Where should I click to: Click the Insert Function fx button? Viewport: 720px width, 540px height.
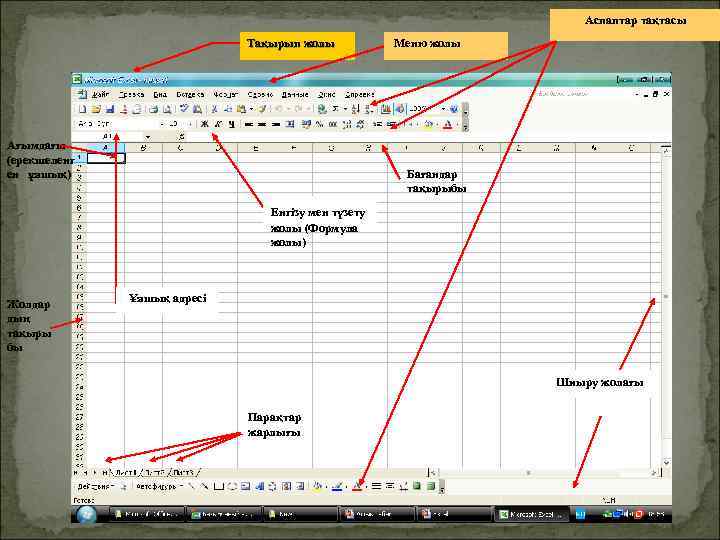click(x=182, y=136)
